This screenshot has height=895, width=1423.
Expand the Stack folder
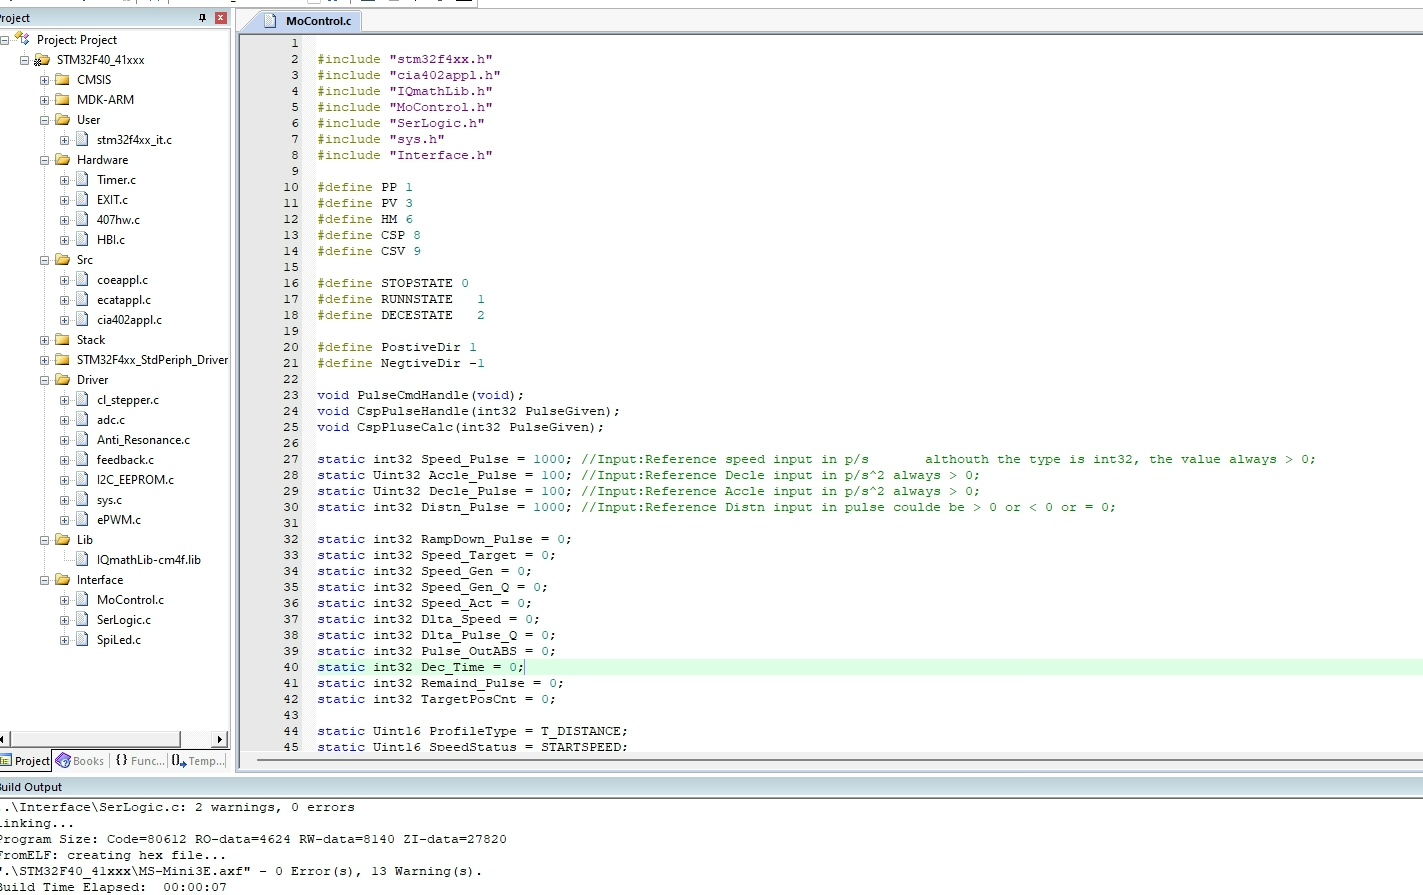click(x=45, y=340)
